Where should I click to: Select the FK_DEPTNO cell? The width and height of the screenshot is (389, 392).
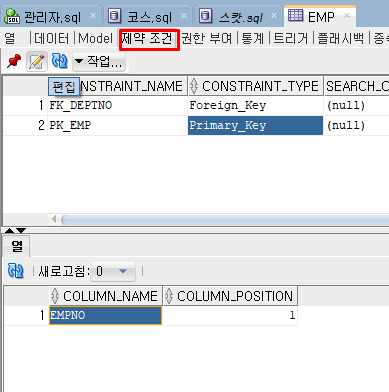(118, 106)
